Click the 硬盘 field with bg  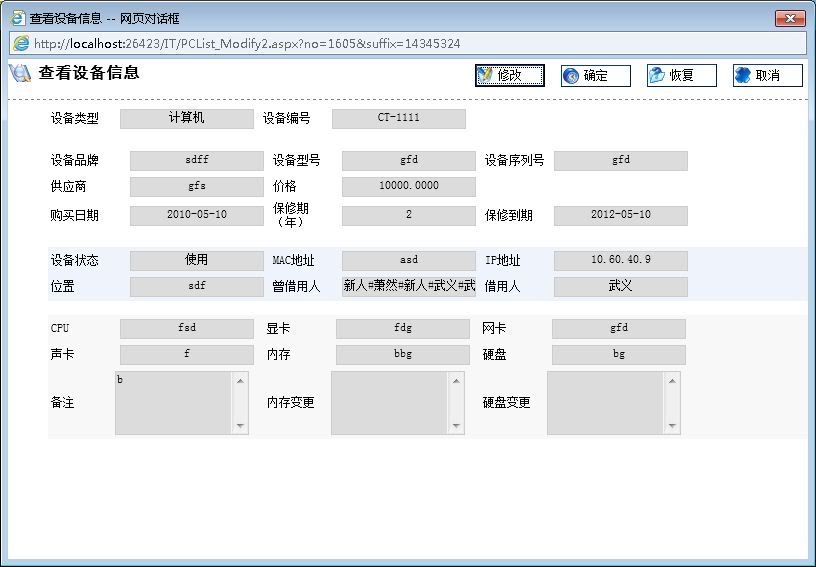pos(619,355)
